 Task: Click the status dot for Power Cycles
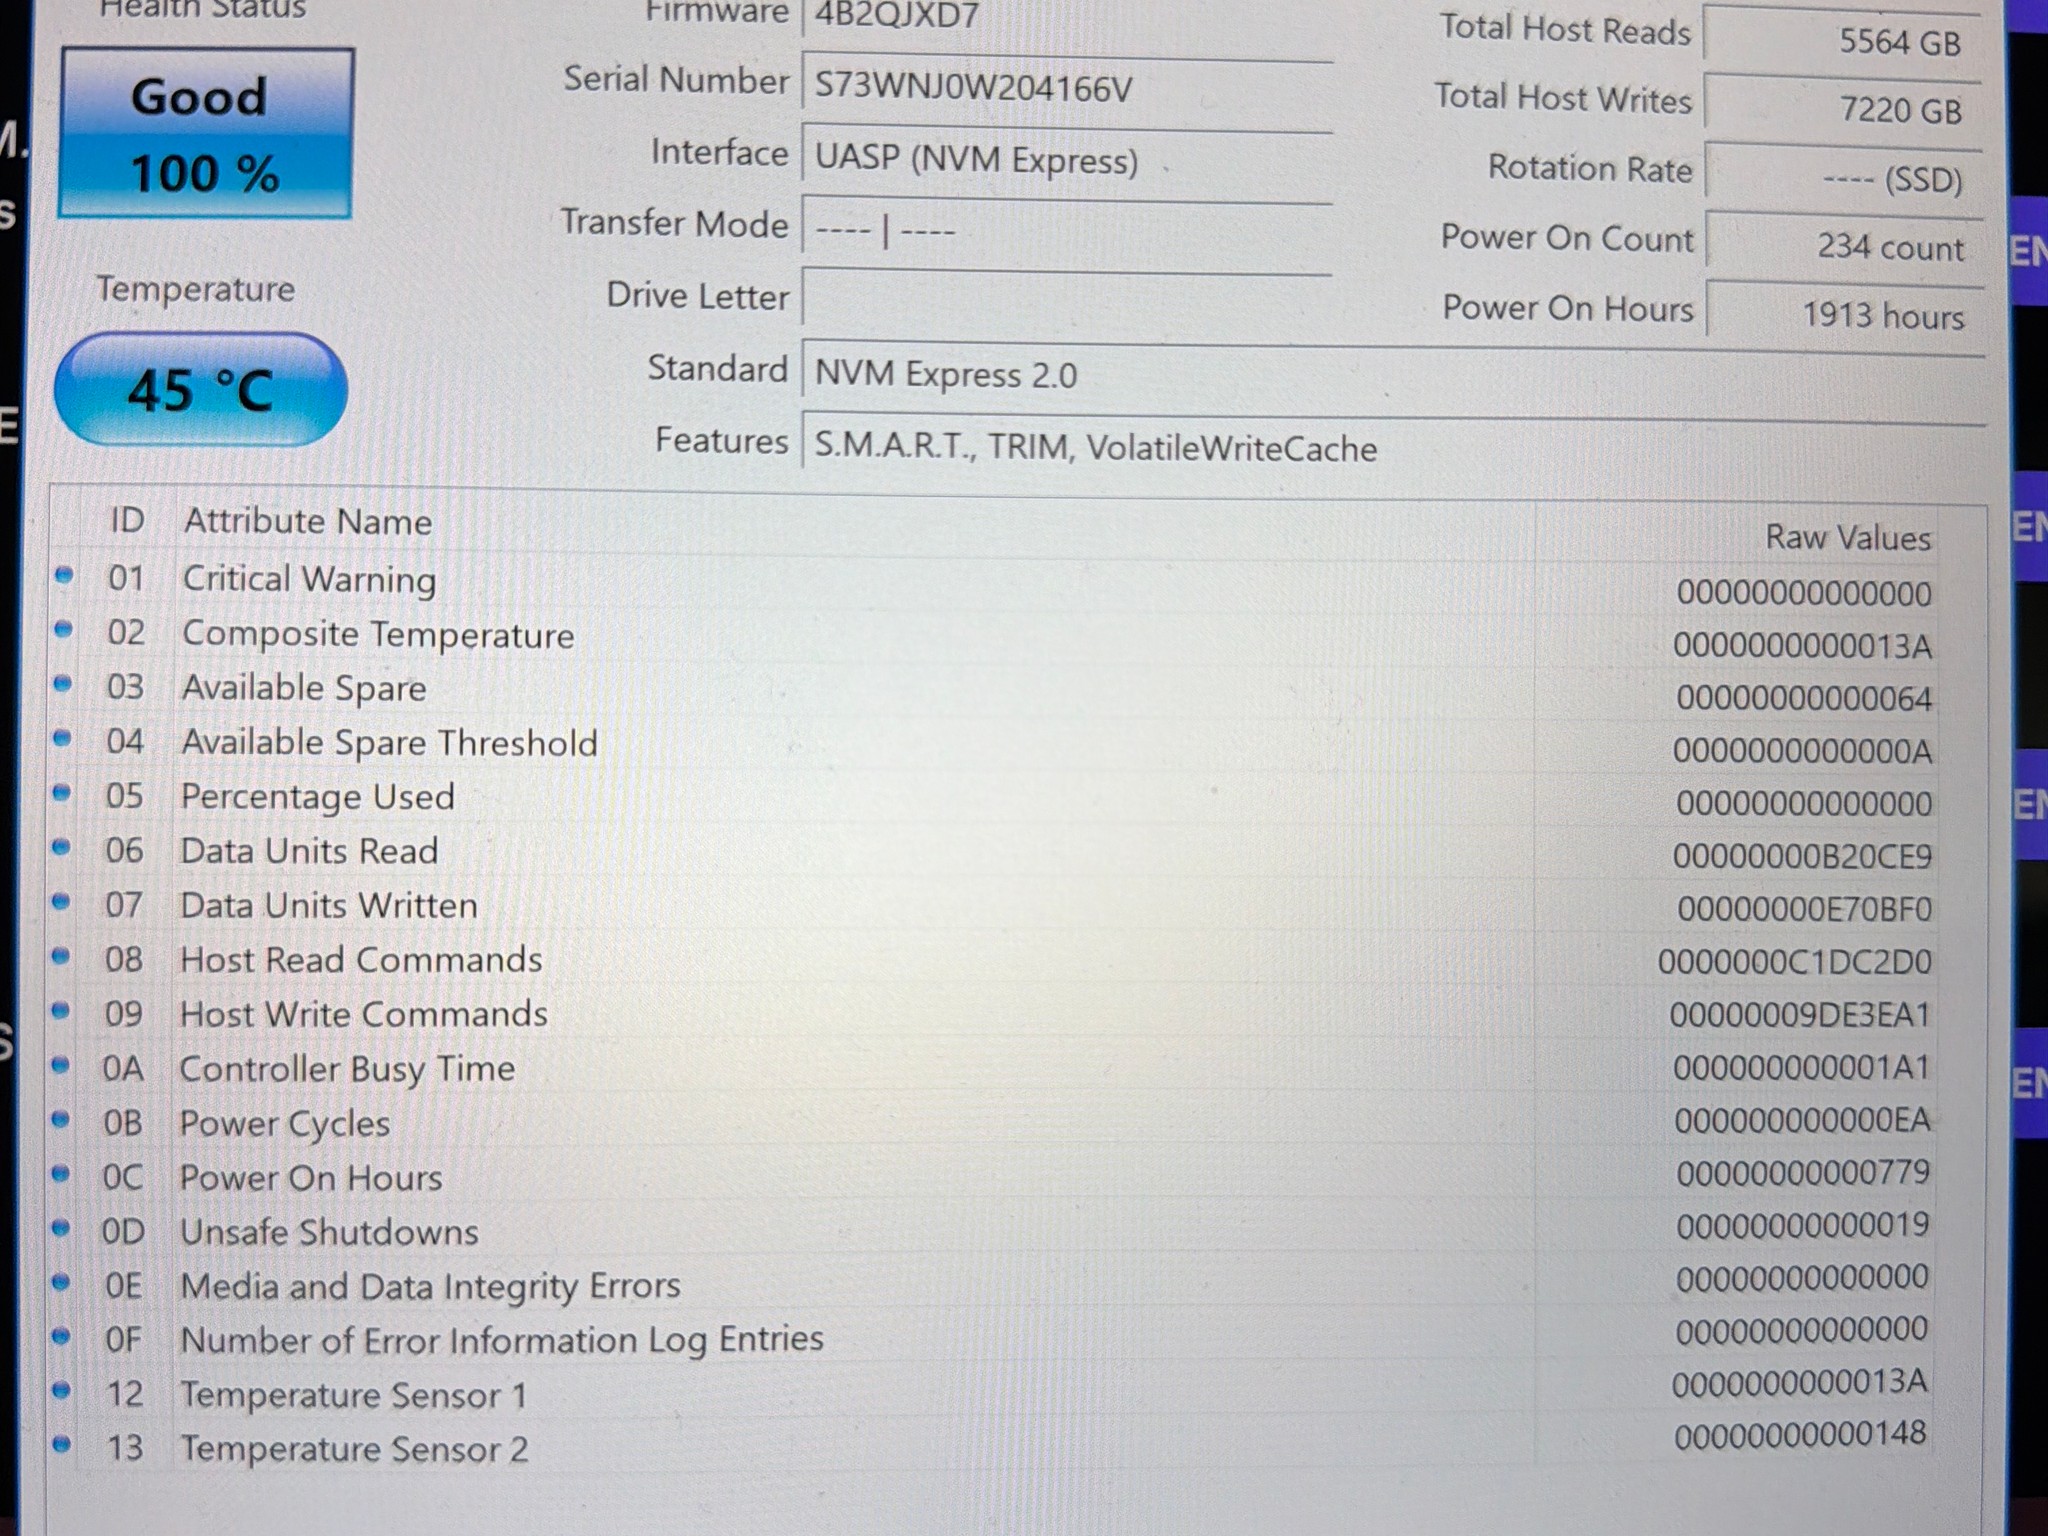click(x=61, y=1119)
